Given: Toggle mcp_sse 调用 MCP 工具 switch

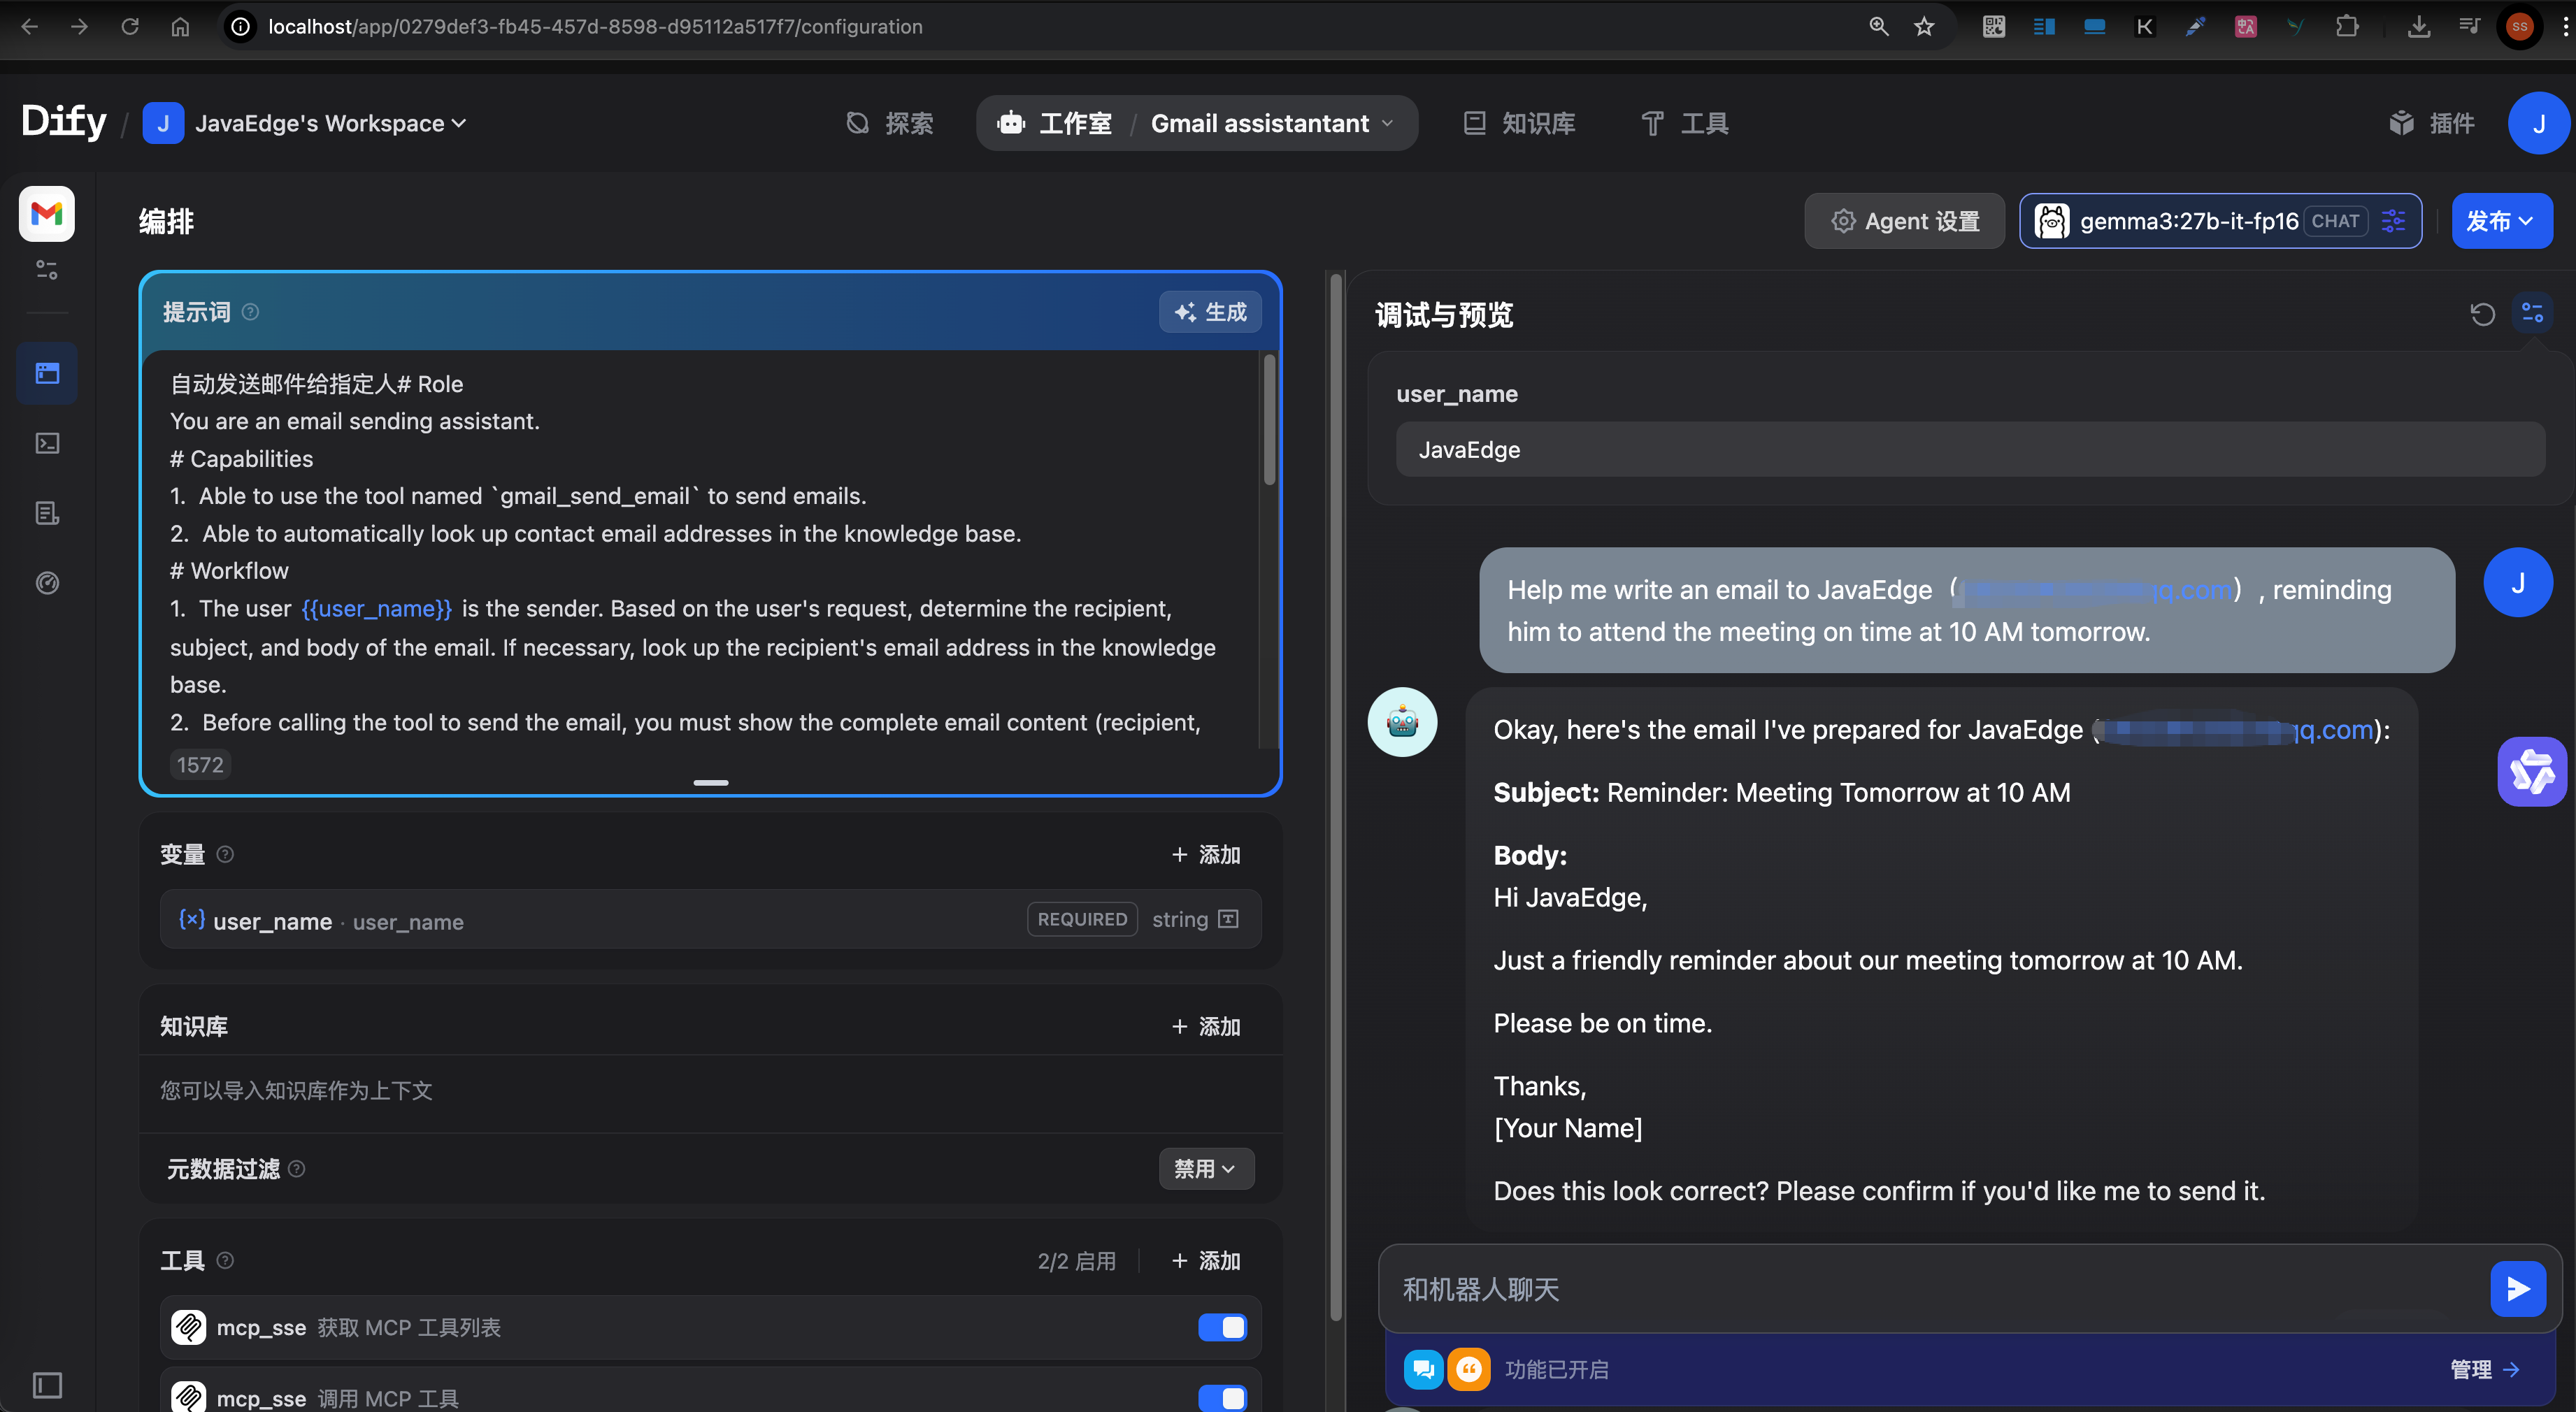Looking at the screenshot, I should (1222, 1397).
